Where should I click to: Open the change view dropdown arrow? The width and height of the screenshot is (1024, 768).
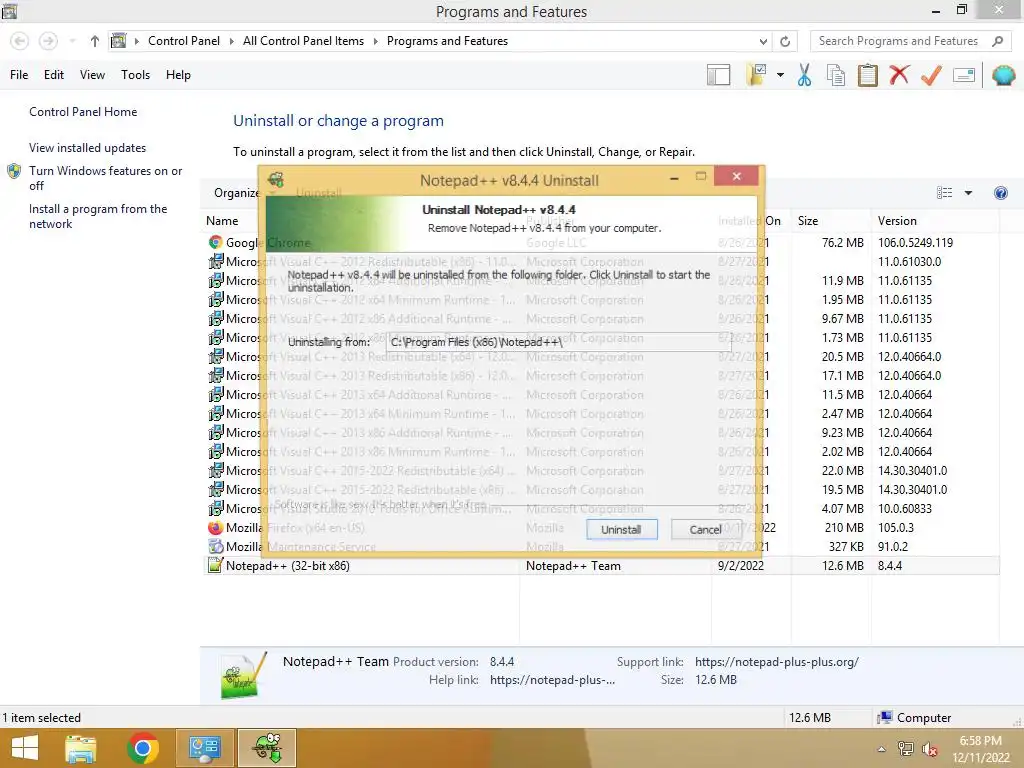click(968, 193)
